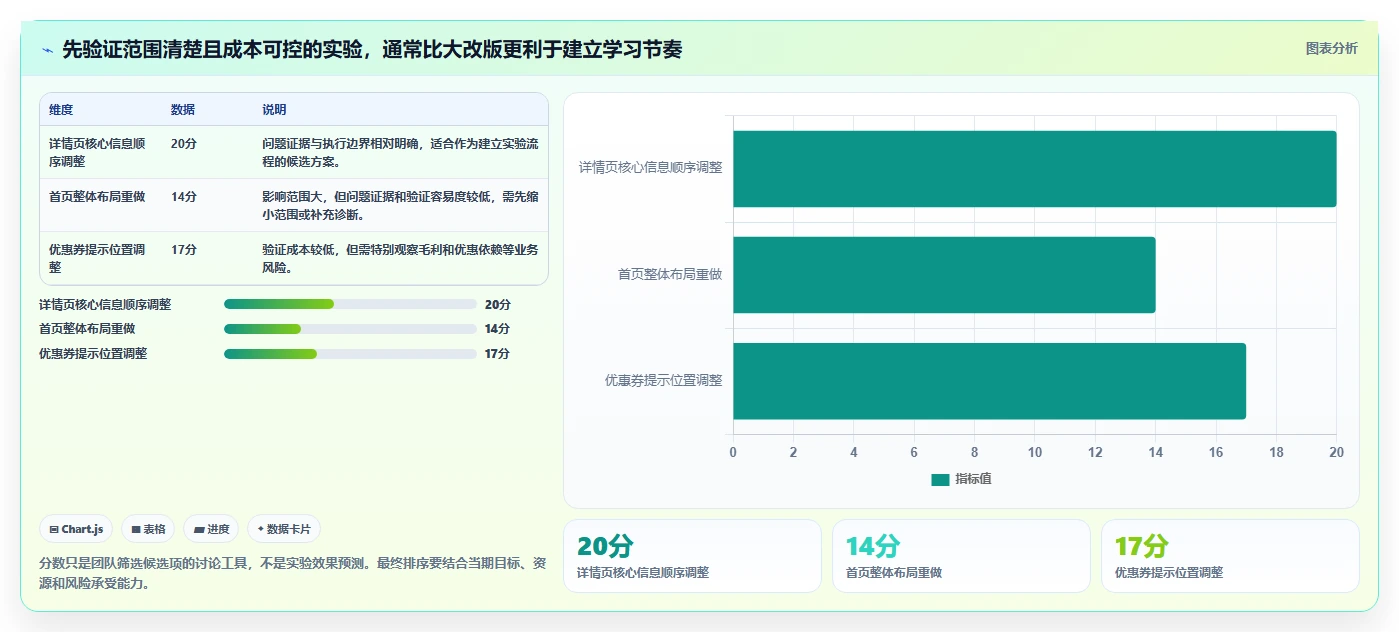Click table row name 首页整体布局重做
This screenshot has height=632, width=1399.
97,197
